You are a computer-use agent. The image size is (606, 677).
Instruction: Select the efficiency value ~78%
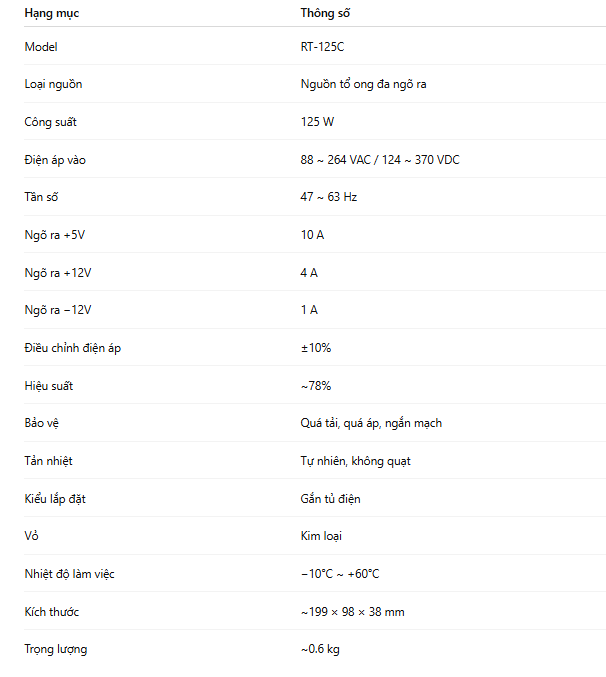click(315, 385)
